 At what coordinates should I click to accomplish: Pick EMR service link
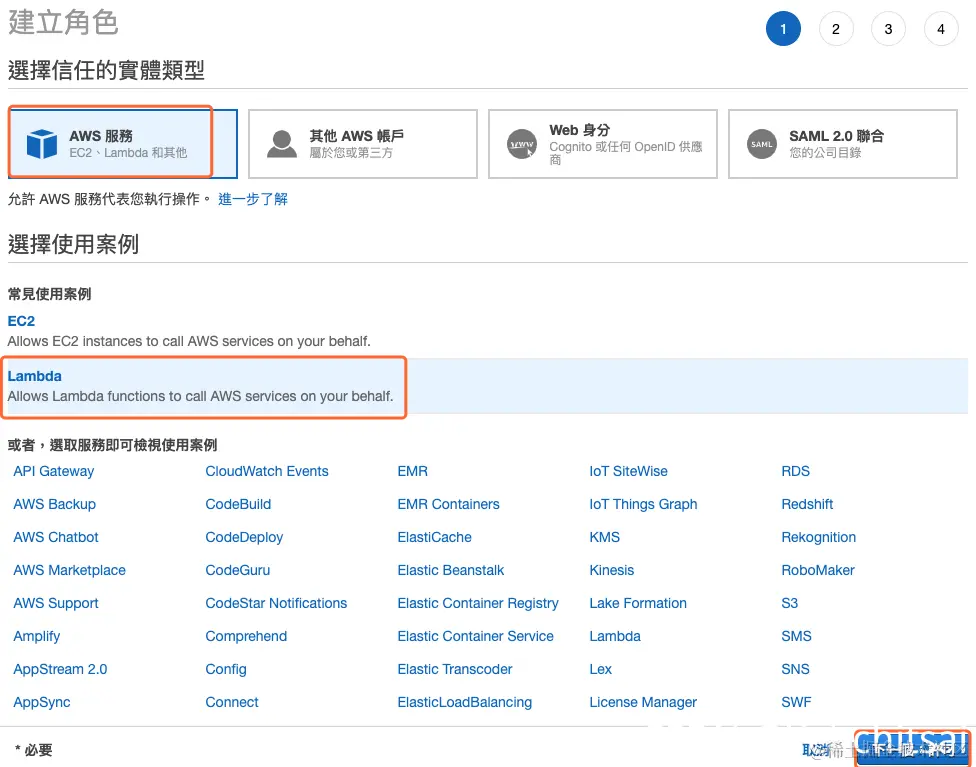click(x=413, y=471)
